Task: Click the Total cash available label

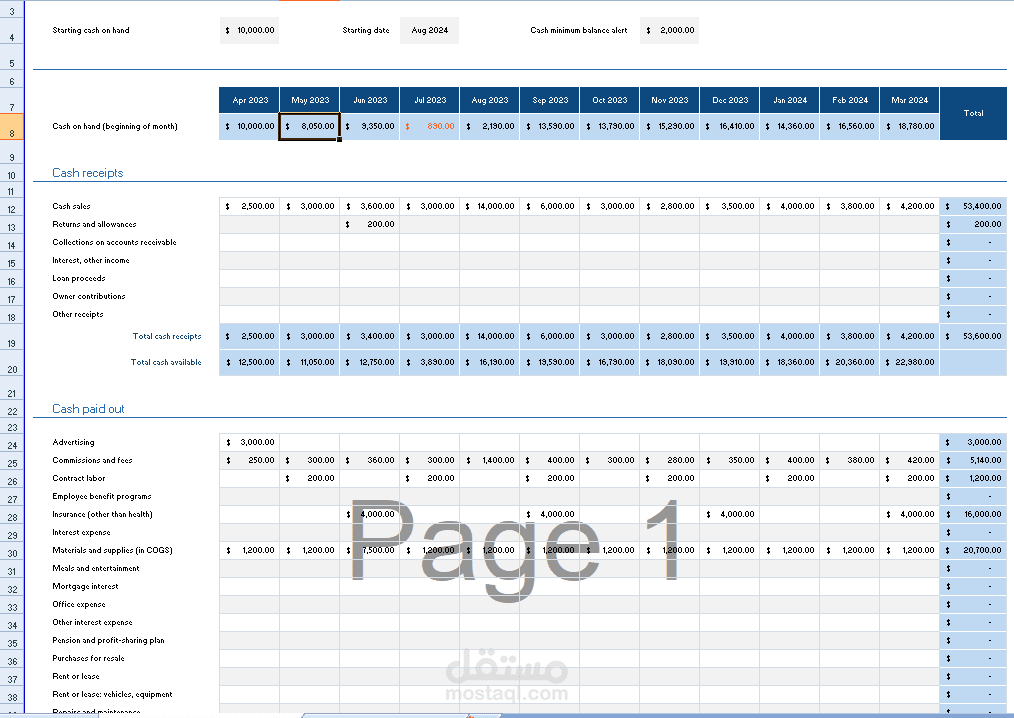Action: [x=166, y=362]
